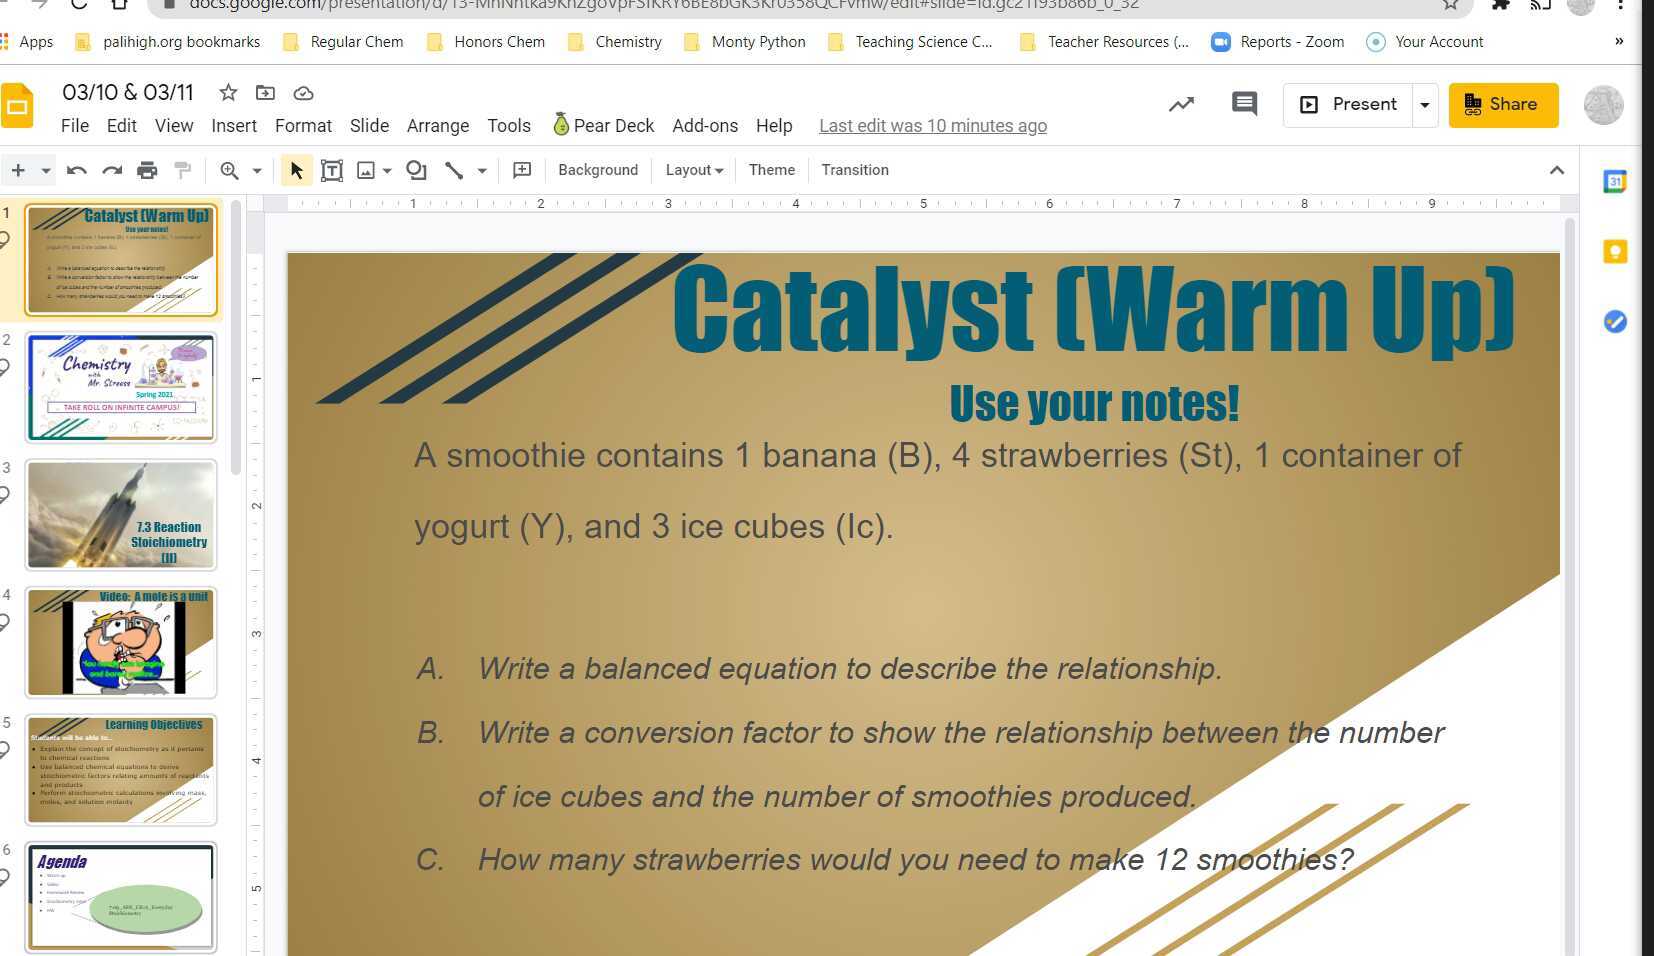This screenshot has height=956, width=1654.
Task: Select the Agenda slide thumbnail
Action: coord(120,896)
